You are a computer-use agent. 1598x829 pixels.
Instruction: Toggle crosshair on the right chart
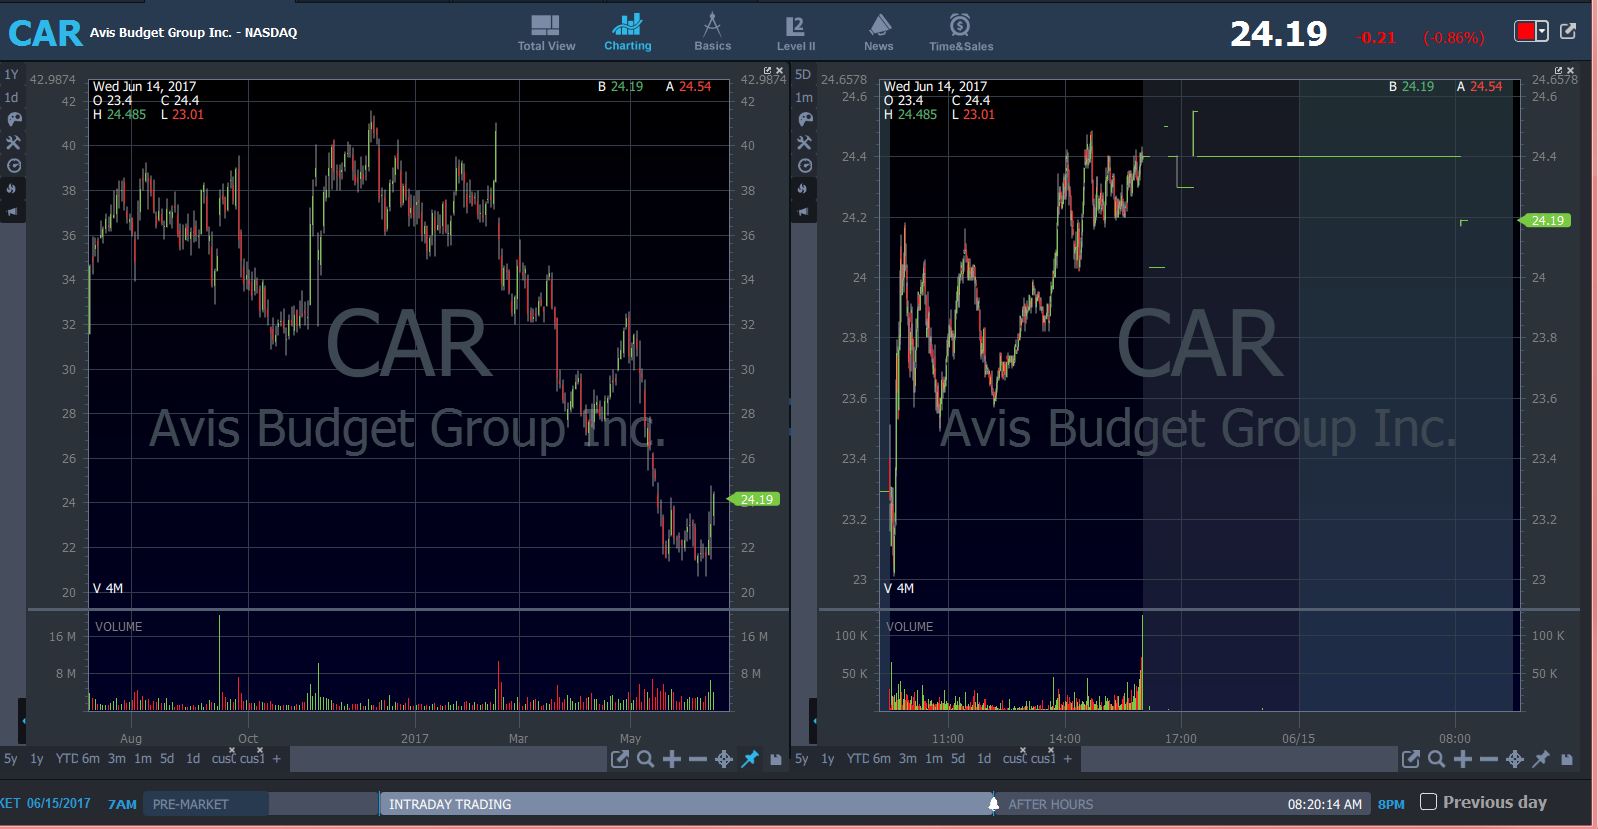click(x=1515, y=759)
